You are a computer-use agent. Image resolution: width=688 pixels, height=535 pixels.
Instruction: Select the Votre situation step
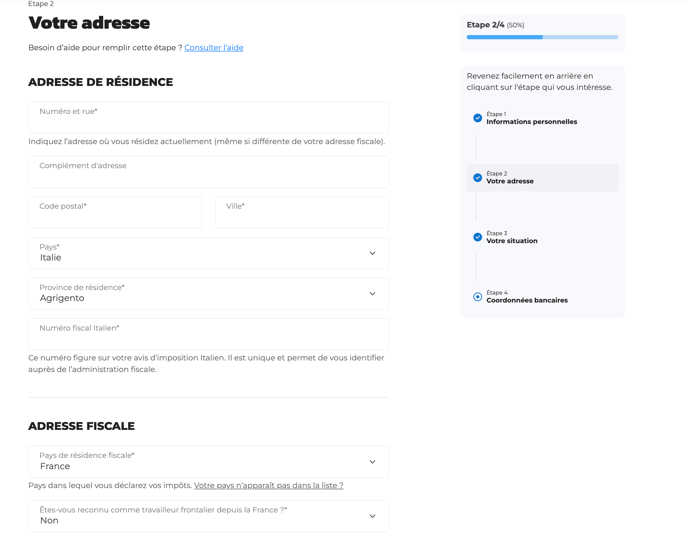click(x=512, y=241)
